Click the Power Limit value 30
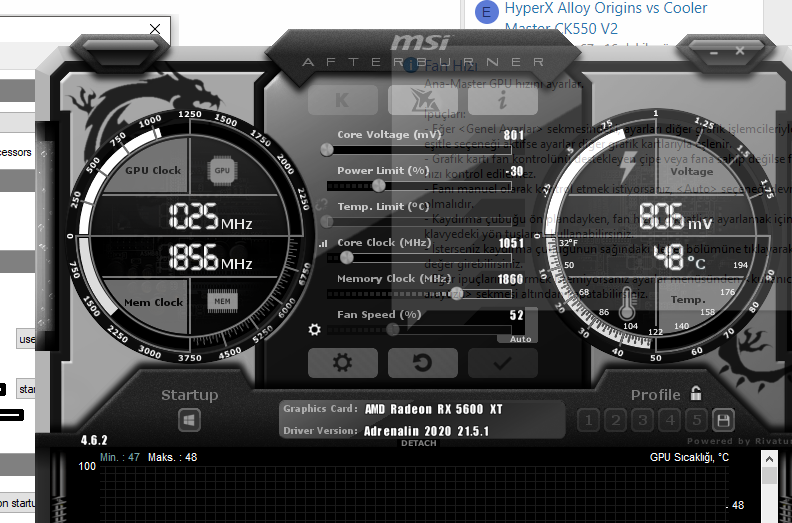792x523 pixels. pos(516,171)
